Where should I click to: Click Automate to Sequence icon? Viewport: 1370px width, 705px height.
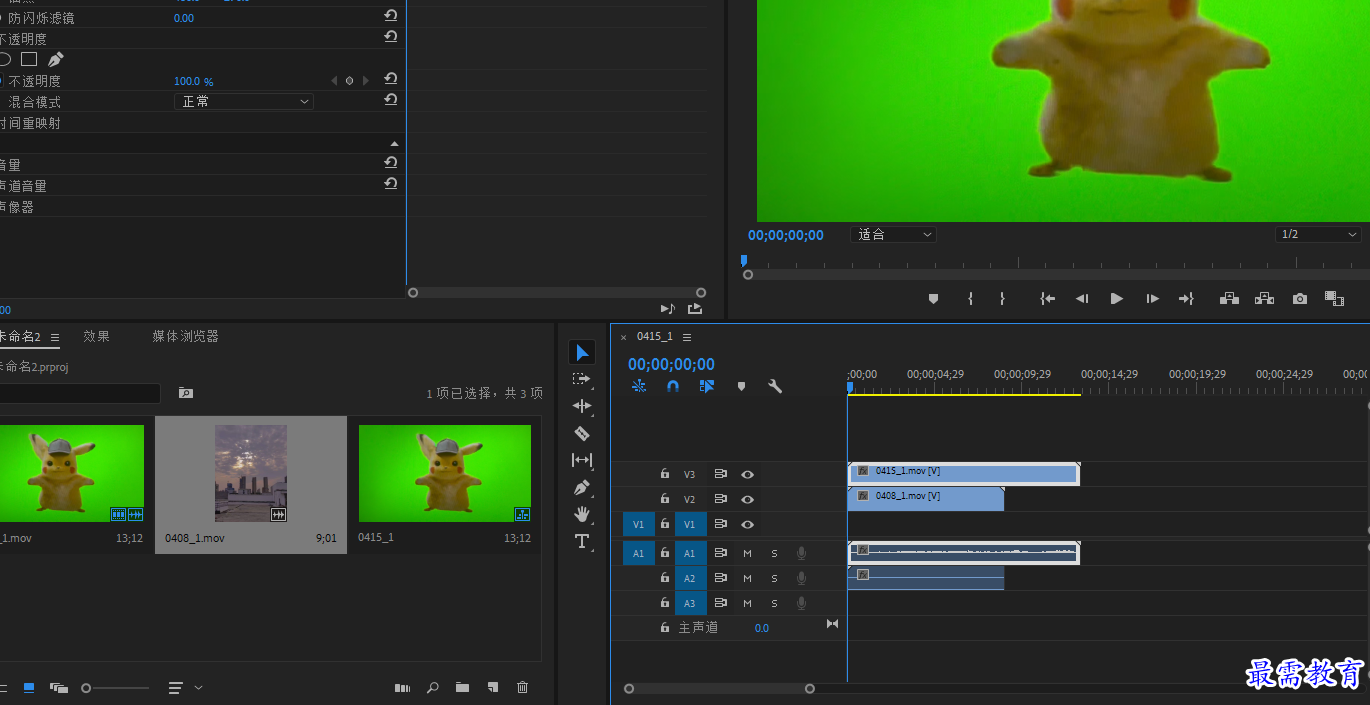[402, 687]
